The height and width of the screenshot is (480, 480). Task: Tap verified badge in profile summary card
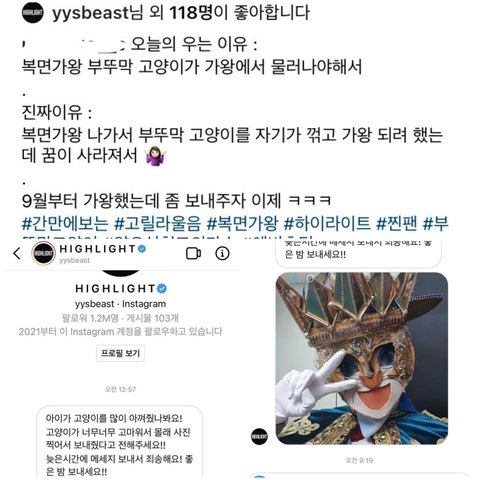click(162, 288)
